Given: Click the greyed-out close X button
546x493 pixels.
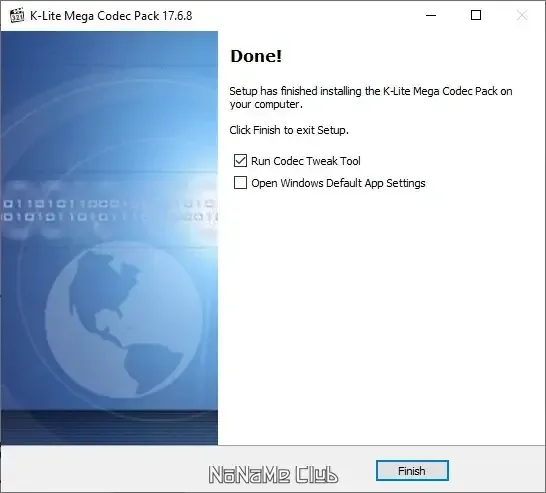Looking at the screenshot, I should click(522, 15).
